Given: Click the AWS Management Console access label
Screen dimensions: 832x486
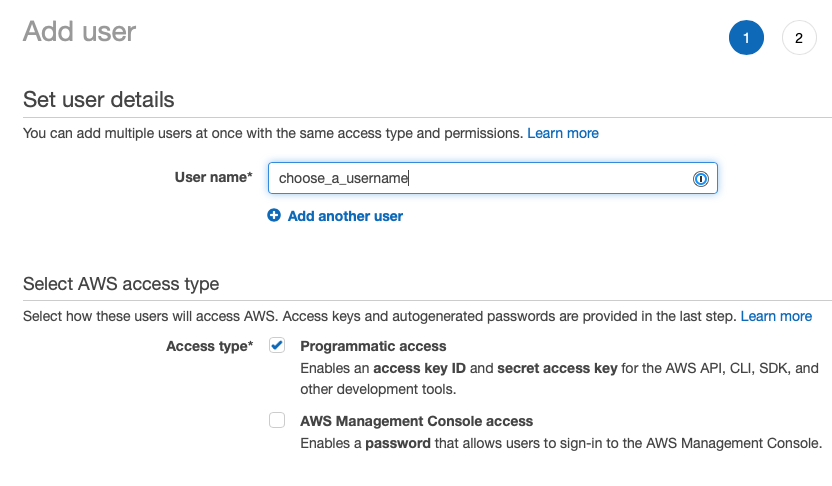Looking at the screenshot, I should point(416,422).
